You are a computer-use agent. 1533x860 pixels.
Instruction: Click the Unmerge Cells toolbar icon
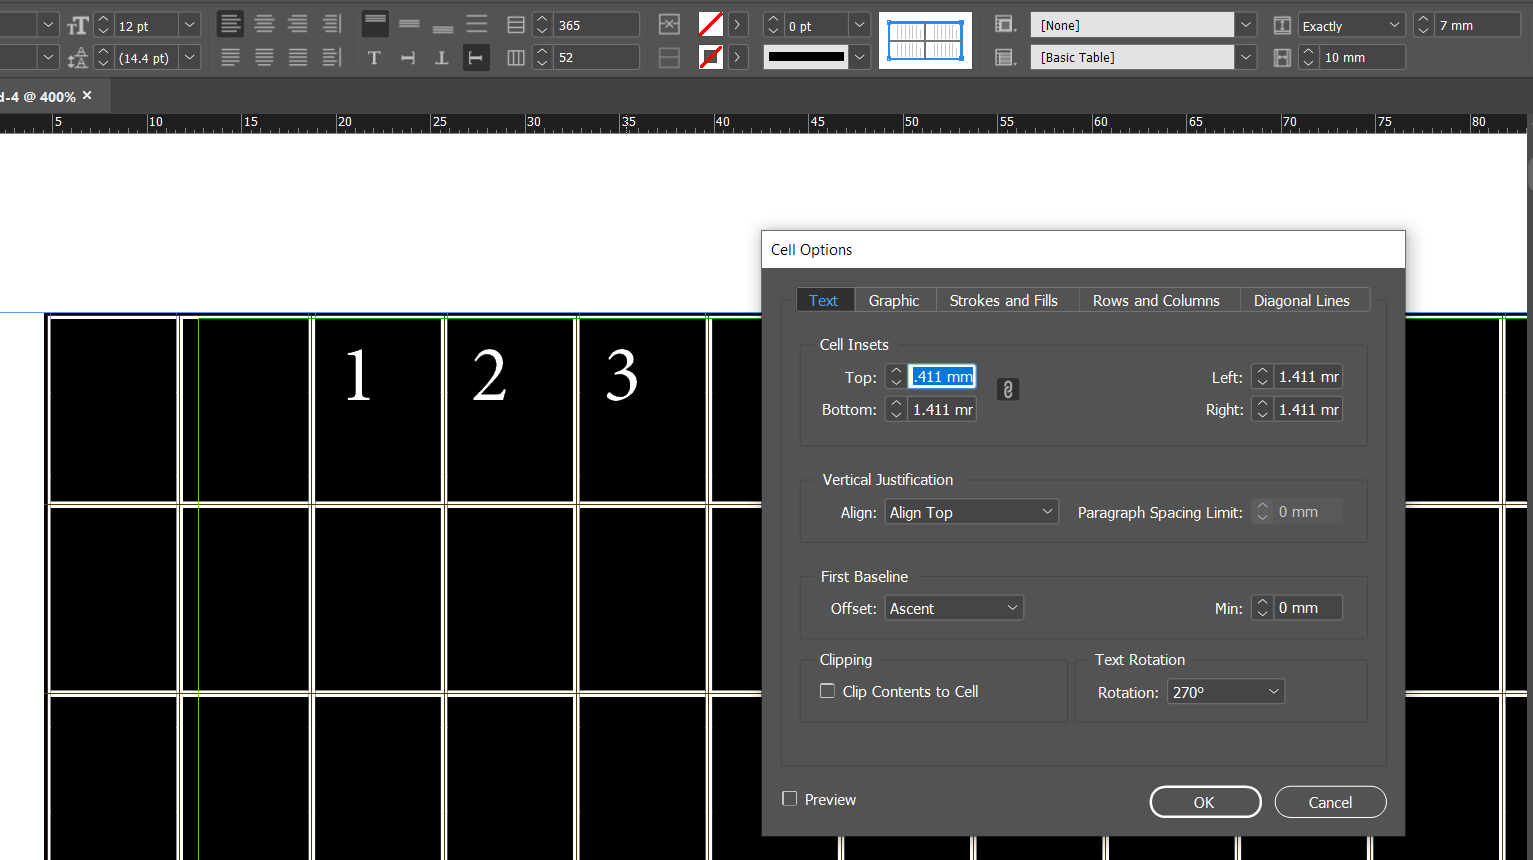[x=670, y=57]
